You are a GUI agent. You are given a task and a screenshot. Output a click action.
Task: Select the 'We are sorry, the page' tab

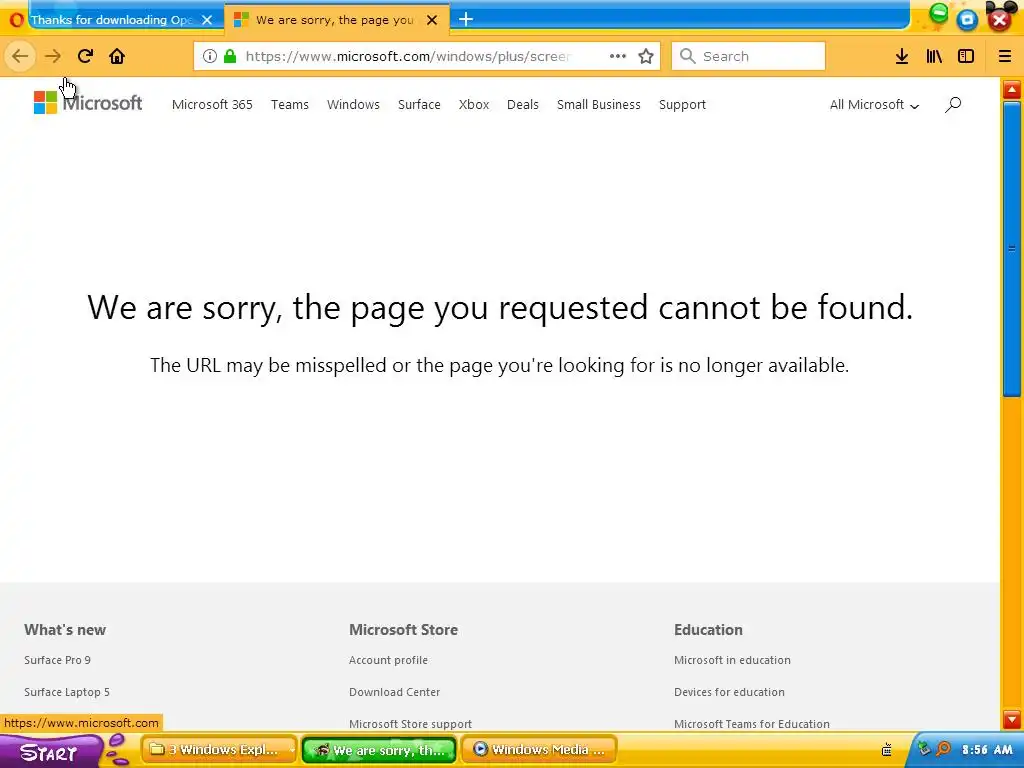point(334,20)
